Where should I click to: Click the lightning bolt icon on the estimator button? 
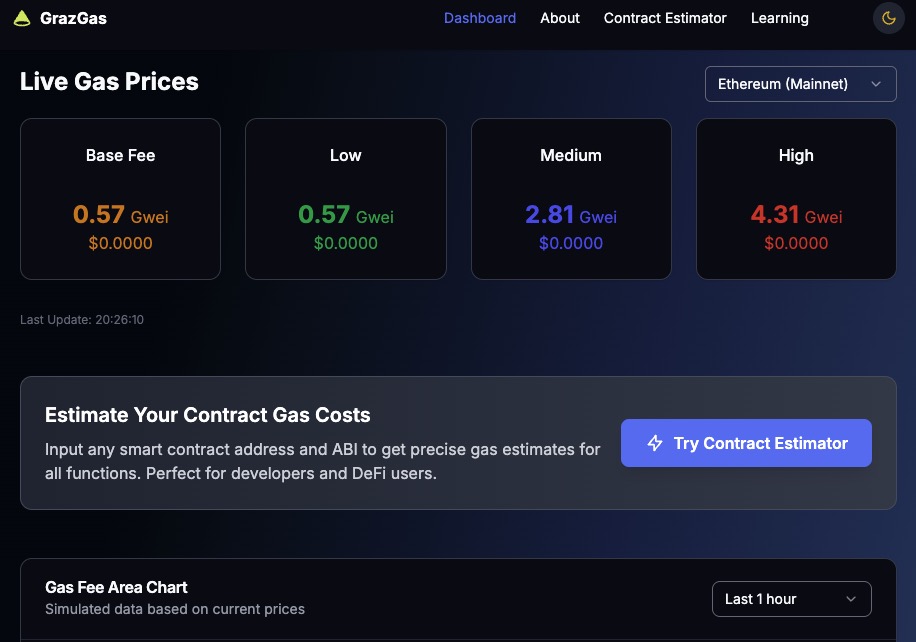(x=655, y=443)
